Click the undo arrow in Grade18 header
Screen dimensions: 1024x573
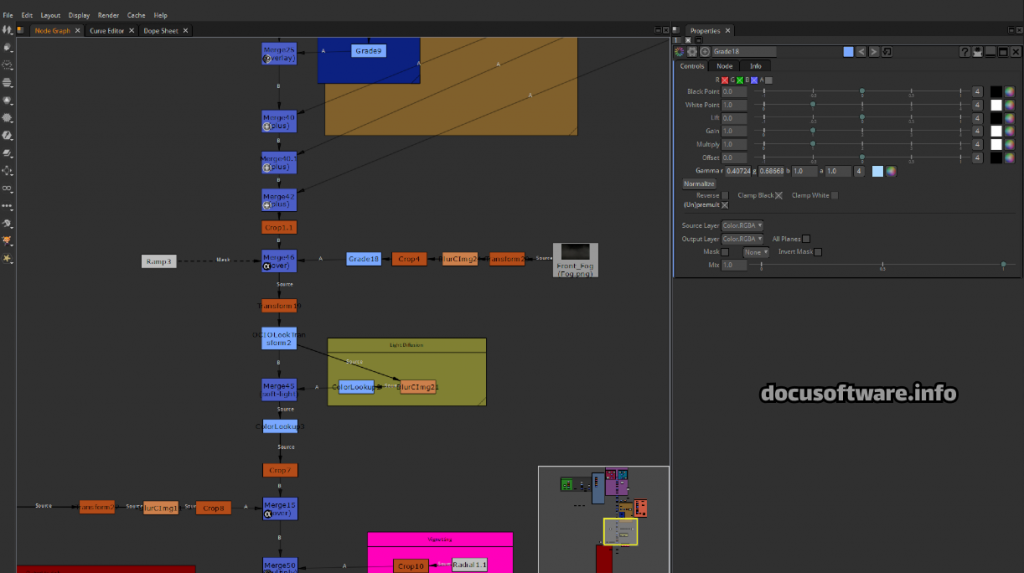point(860,51)
